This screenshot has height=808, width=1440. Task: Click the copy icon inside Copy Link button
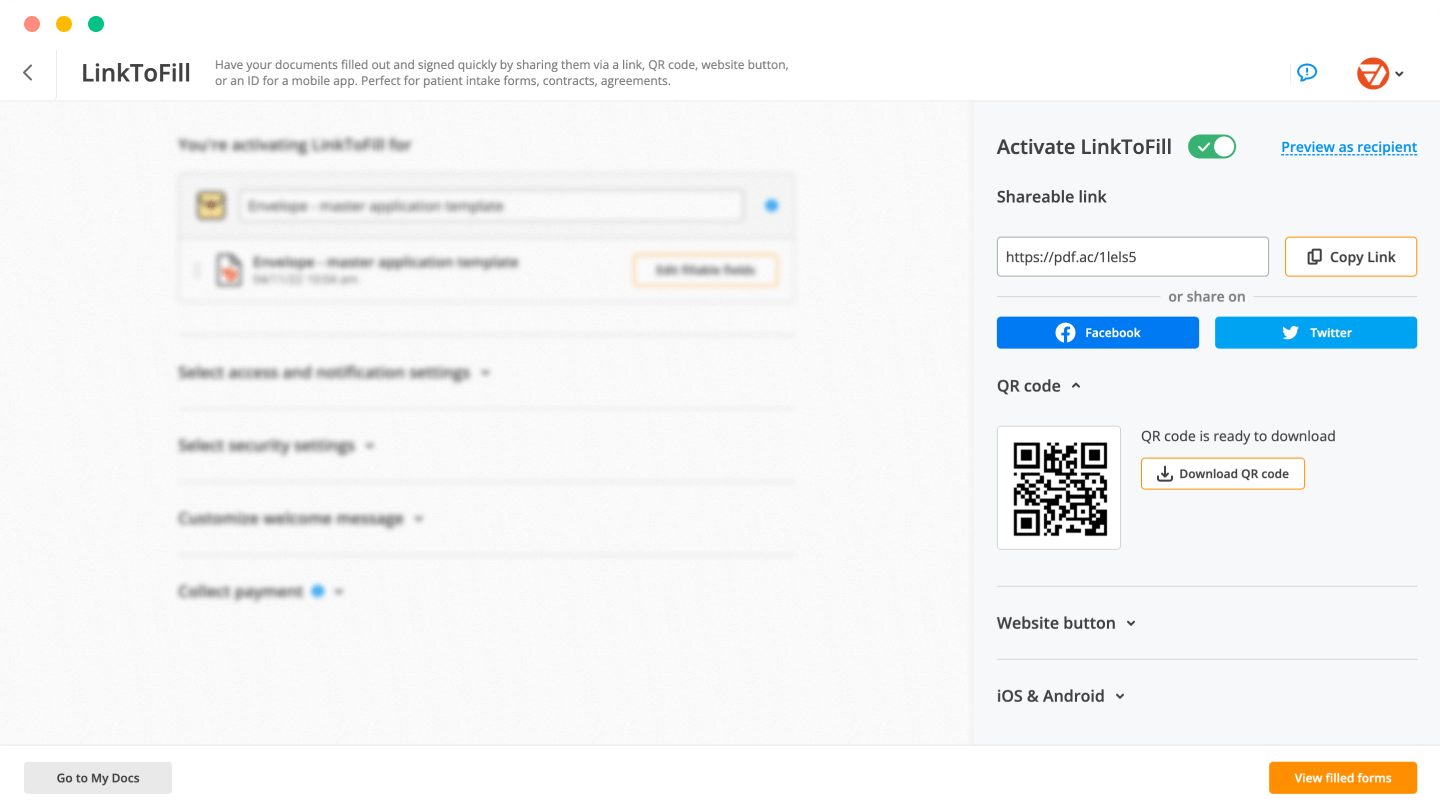(x=1314, y=257)
